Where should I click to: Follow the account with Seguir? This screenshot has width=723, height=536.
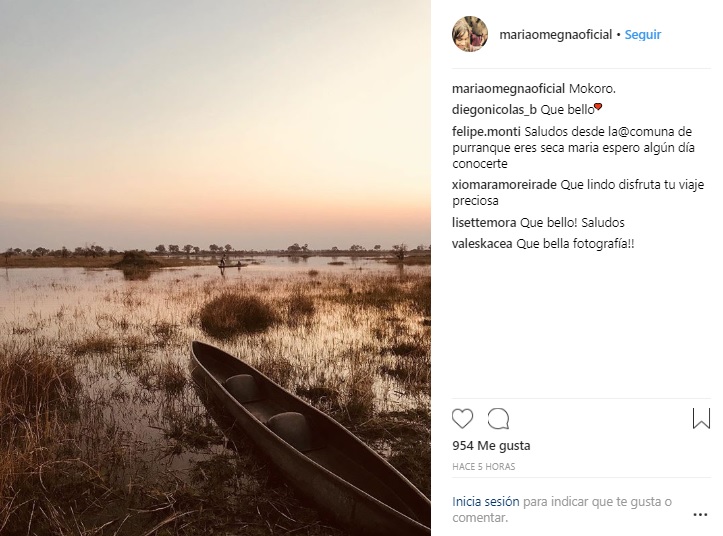[643, 34]
